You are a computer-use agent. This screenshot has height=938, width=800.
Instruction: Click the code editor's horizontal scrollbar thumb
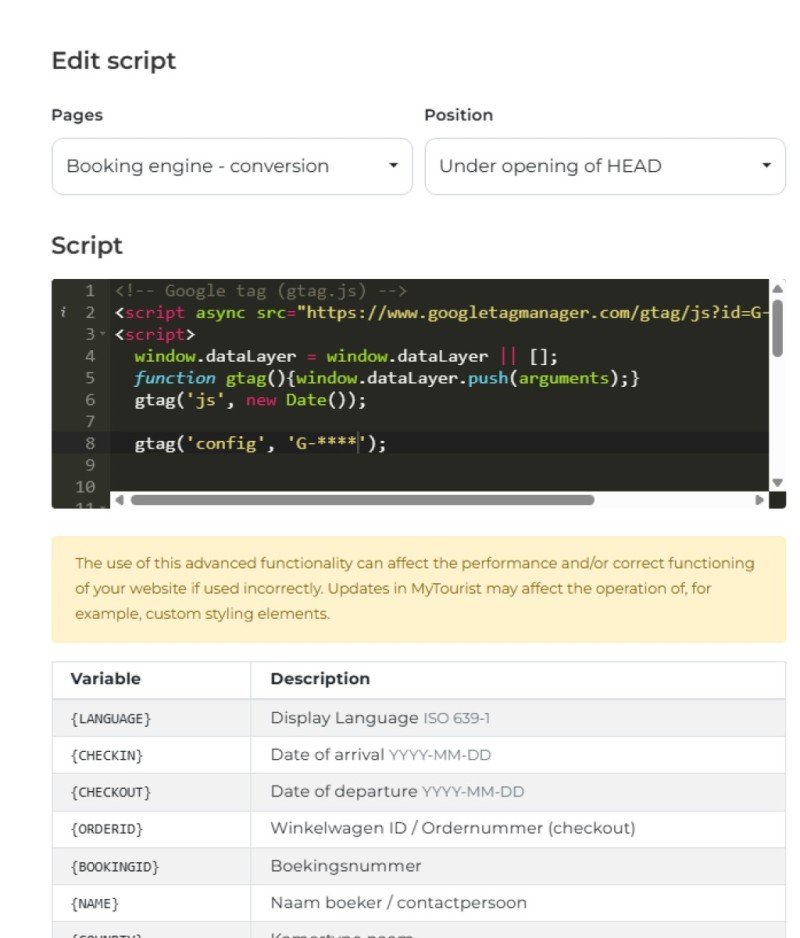(x=360, y=499)
